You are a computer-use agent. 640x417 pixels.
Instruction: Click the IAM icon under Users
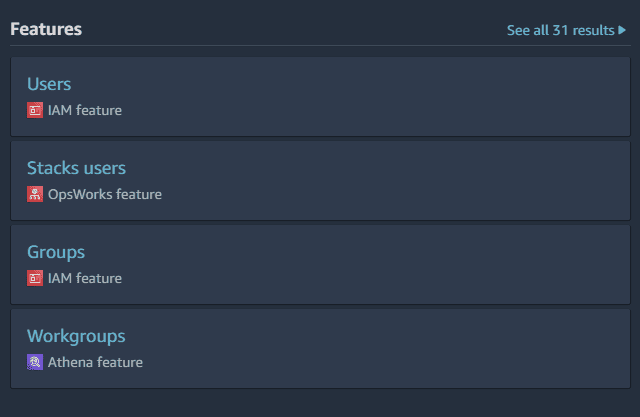(35, 110)
